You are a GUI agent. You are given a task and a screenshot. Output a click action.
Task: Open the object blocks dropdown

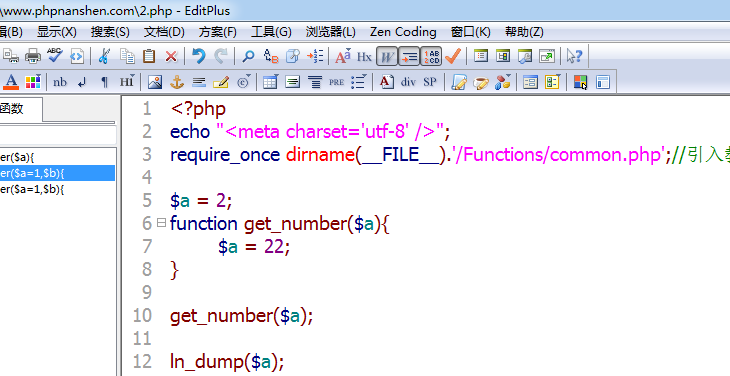click(x=503, y=82)
